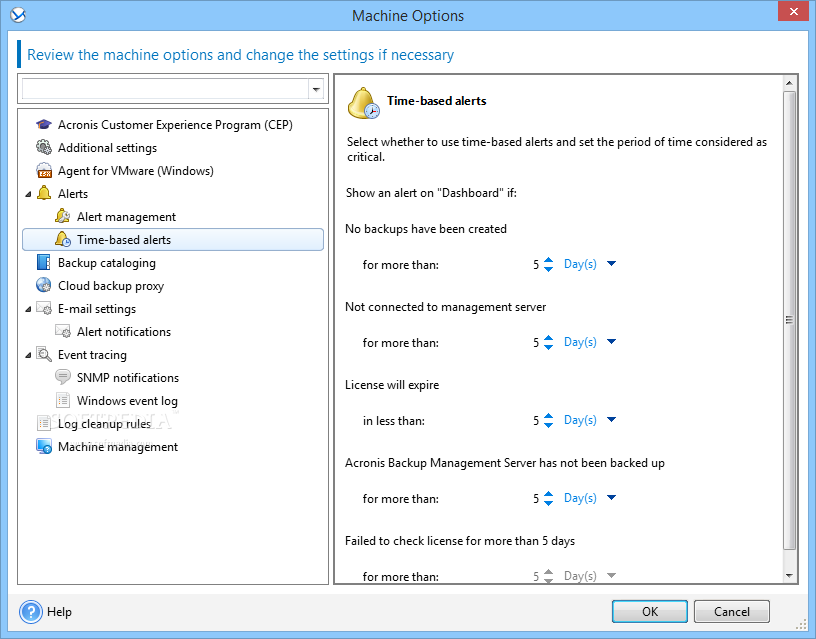The image size is (816, 639).
Task: Click Cancel to discard changes
Action: (732, 611)
